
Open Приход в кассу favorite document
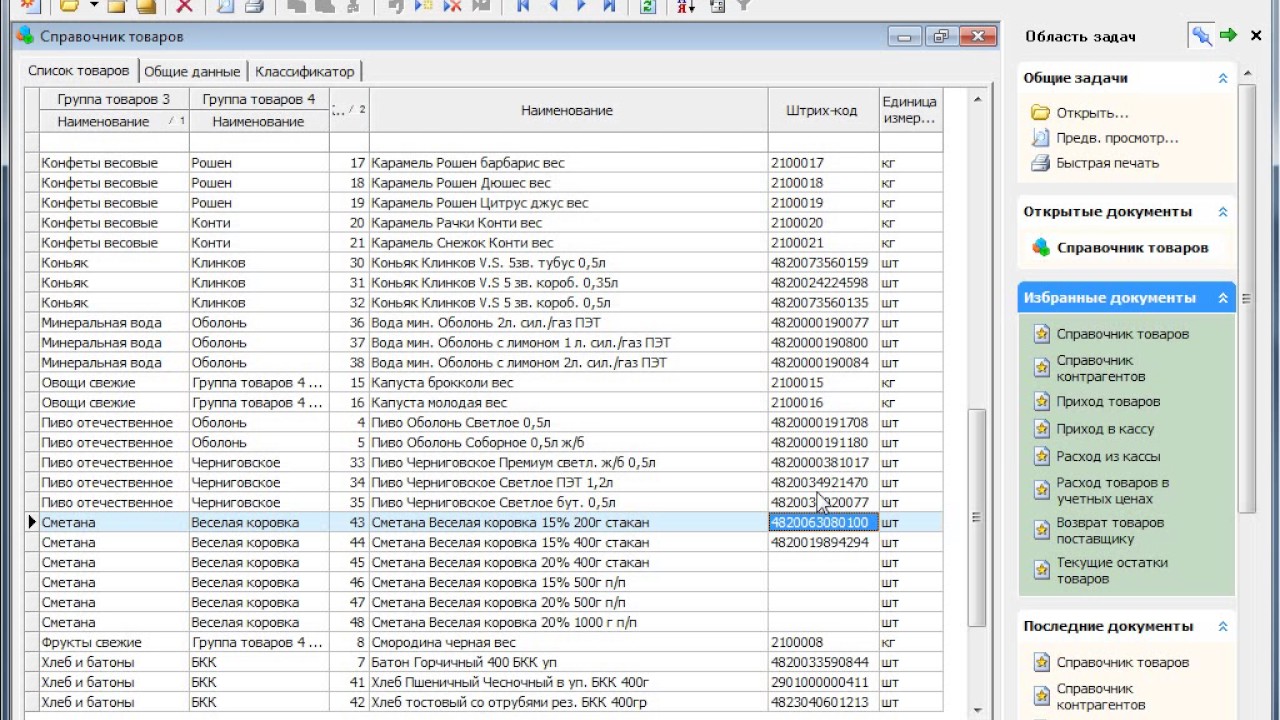(x=1105, y=429)
